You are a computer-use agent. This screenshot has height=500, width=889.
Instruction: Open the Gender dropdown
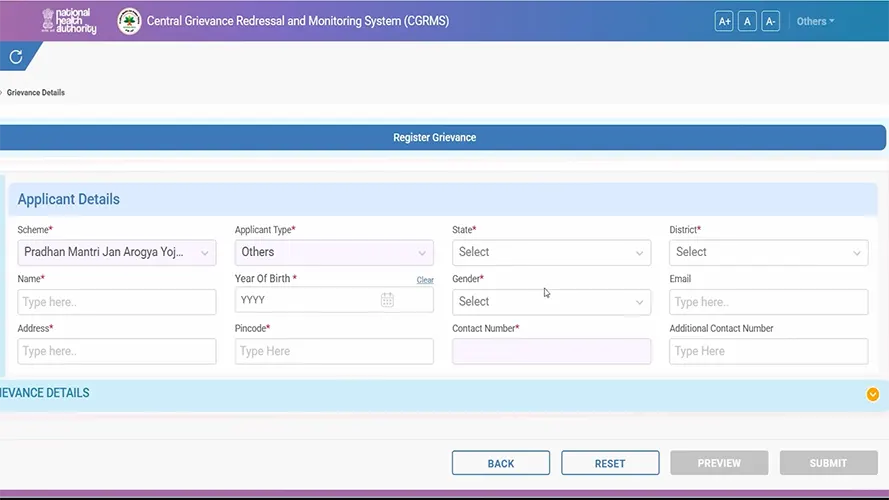(x=551, y=302)
